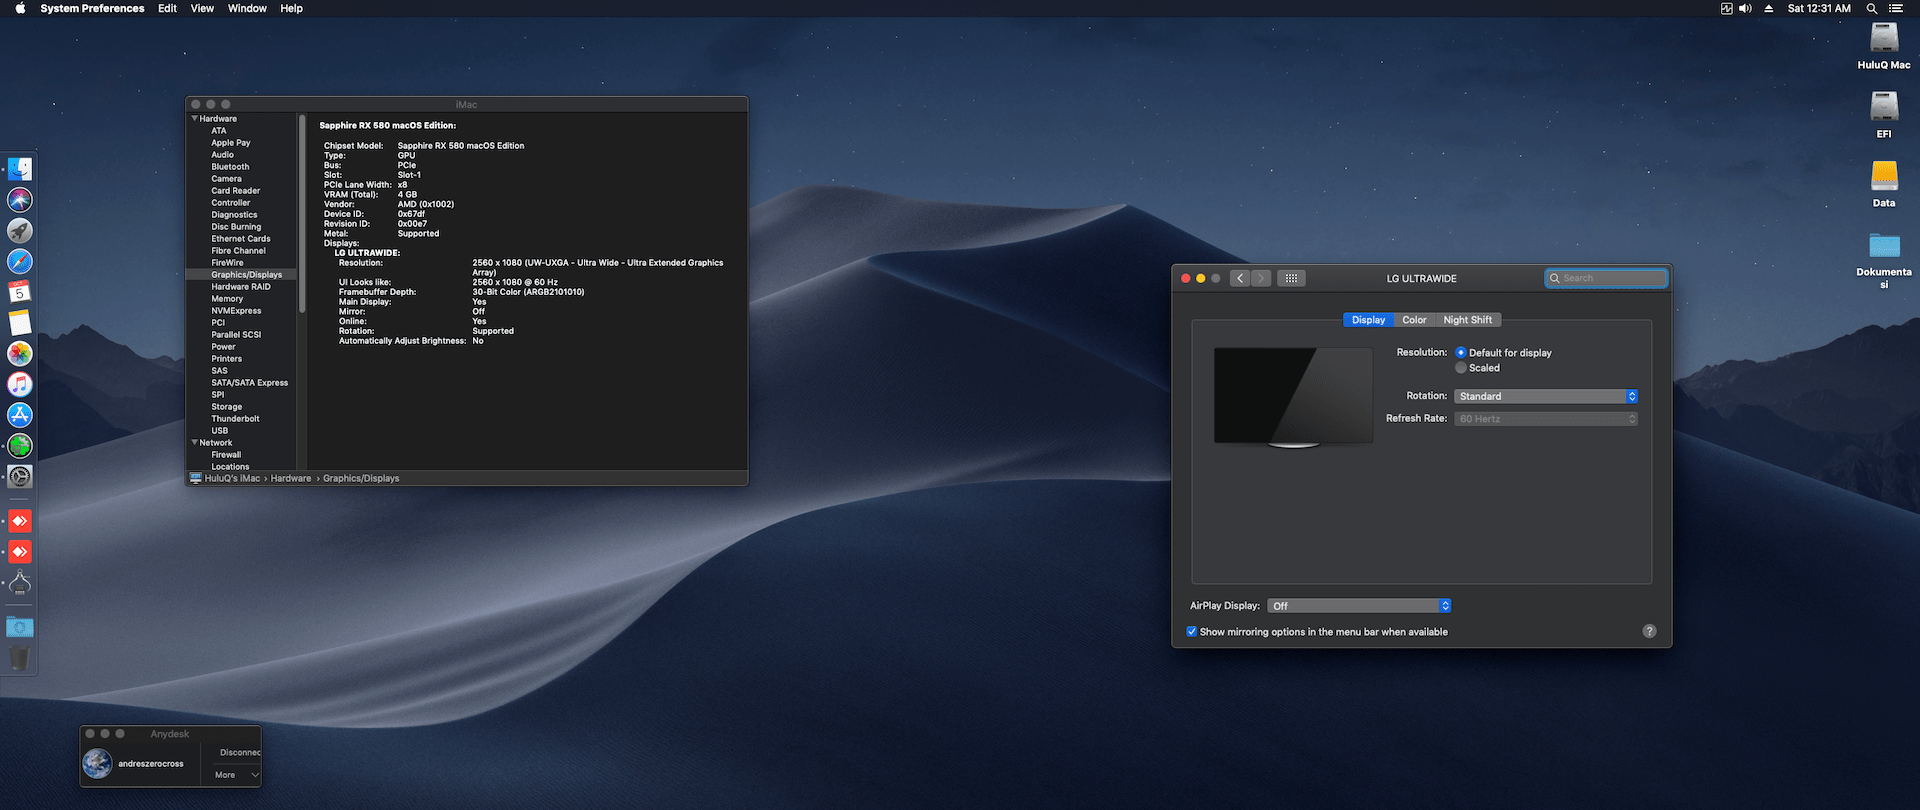The width and height of the screenshot is (1920, 810).
Task: Select the HuluQ Mac drive icon
Action: point(1884,38)
